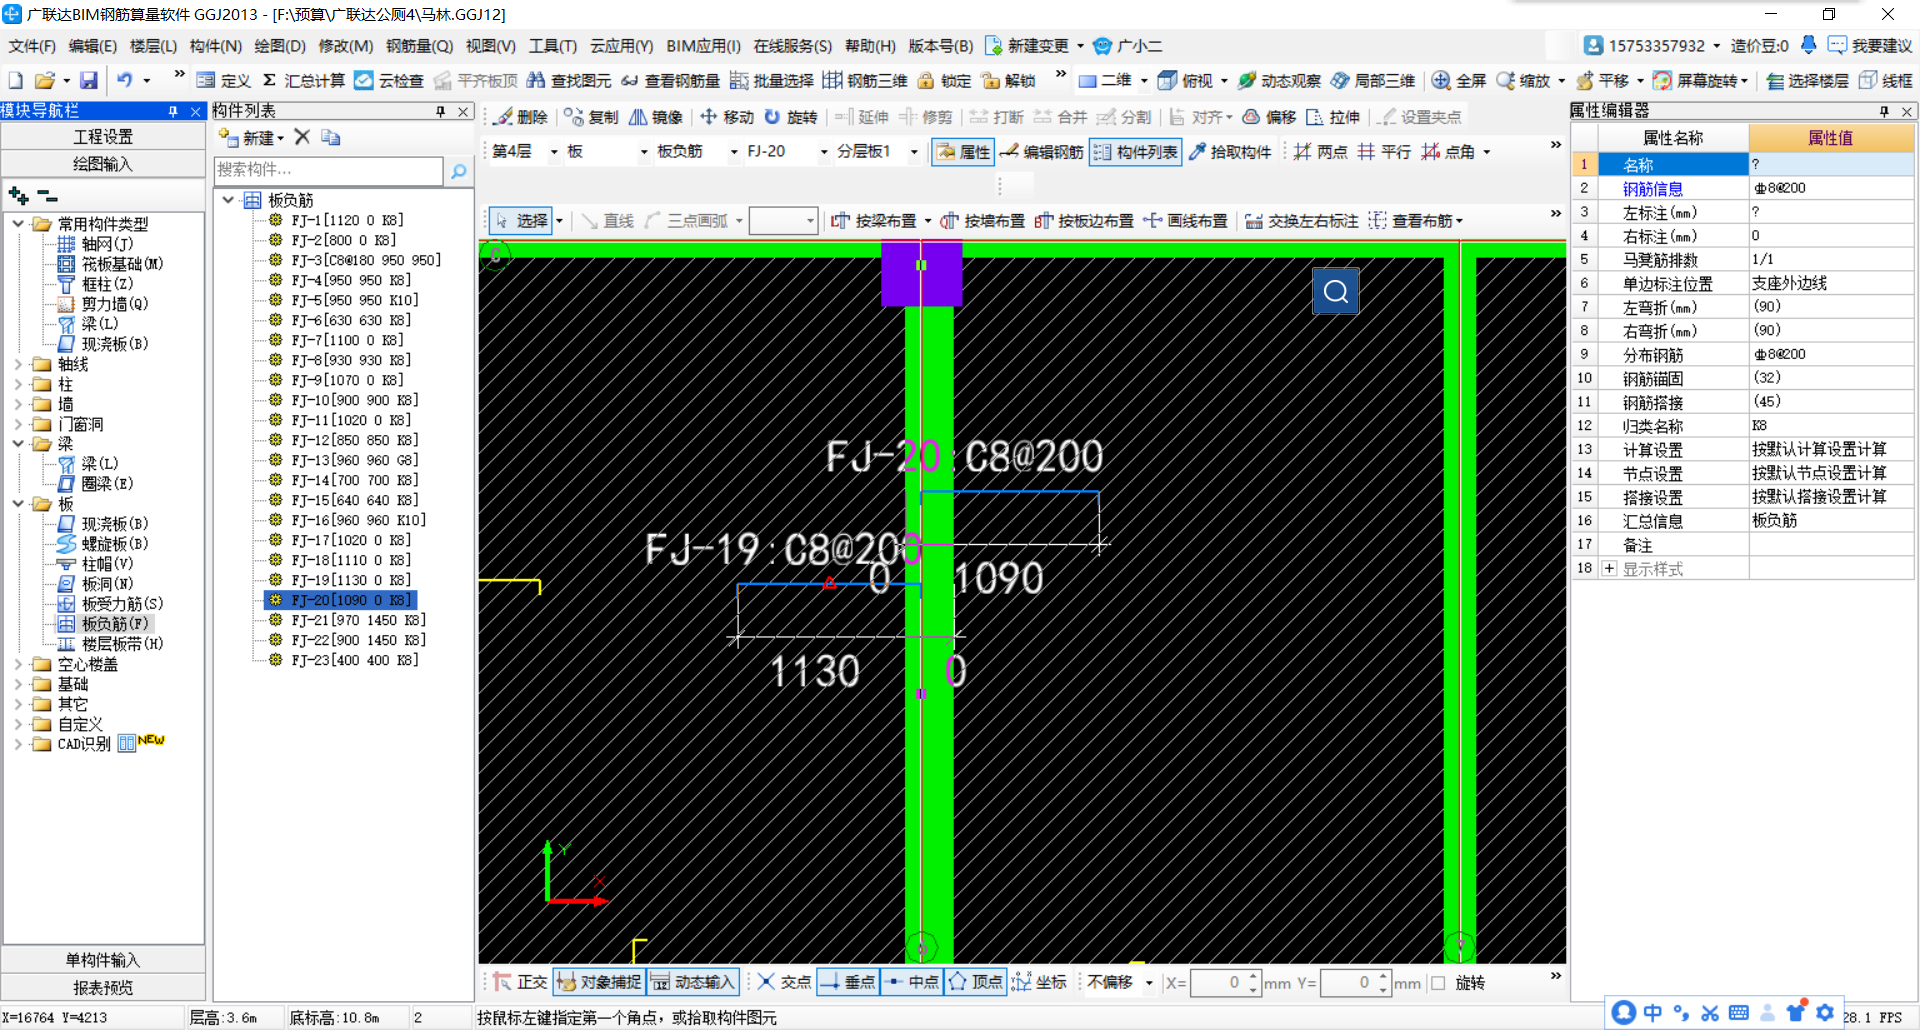Toggle 顶点 vertex snap
This screenshot has width=1920, height=1030.
976,982
